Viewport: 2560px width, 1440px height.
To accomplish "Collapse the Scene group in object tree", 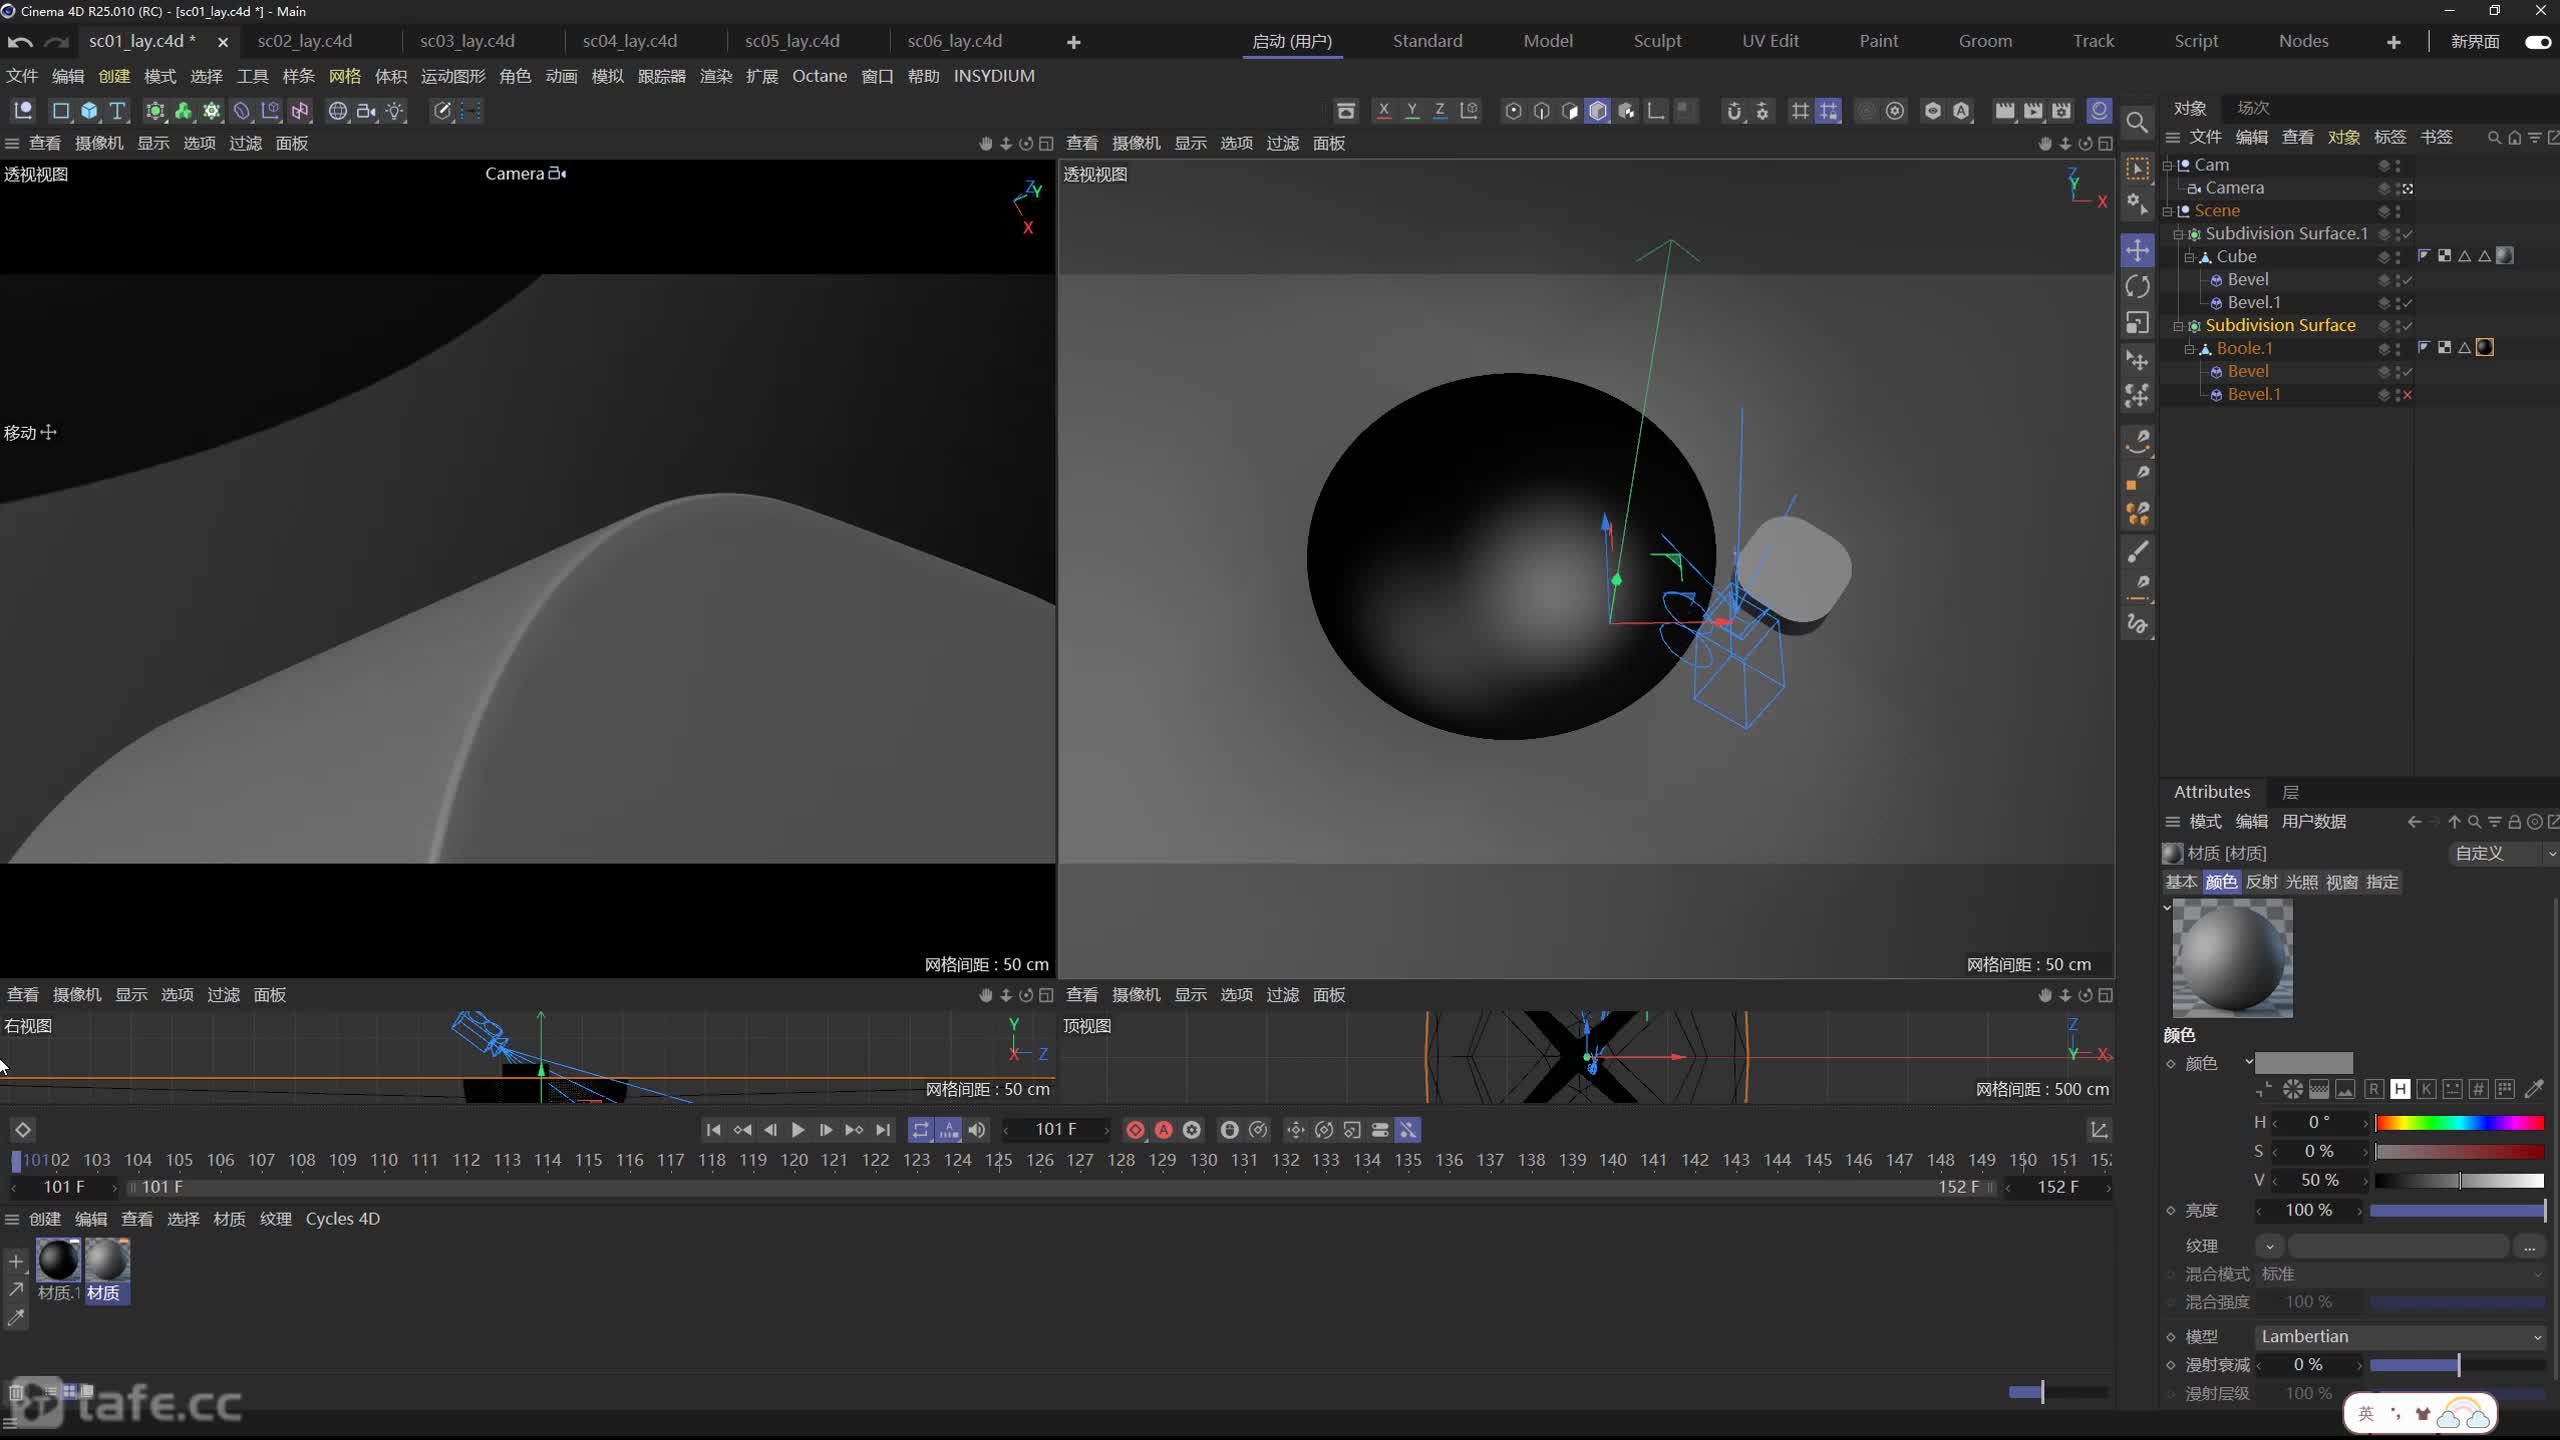I will click(x=2167, y=211).
